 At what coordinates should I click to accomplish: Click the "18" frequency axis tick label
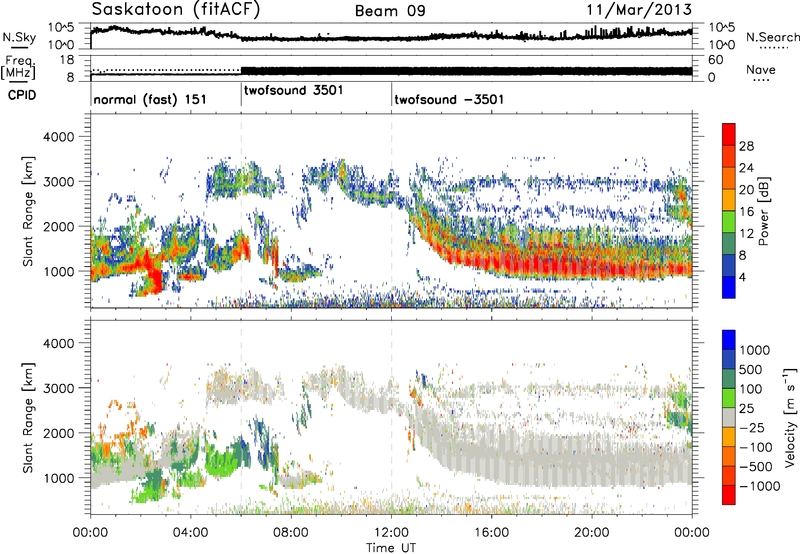click(67, 60)
